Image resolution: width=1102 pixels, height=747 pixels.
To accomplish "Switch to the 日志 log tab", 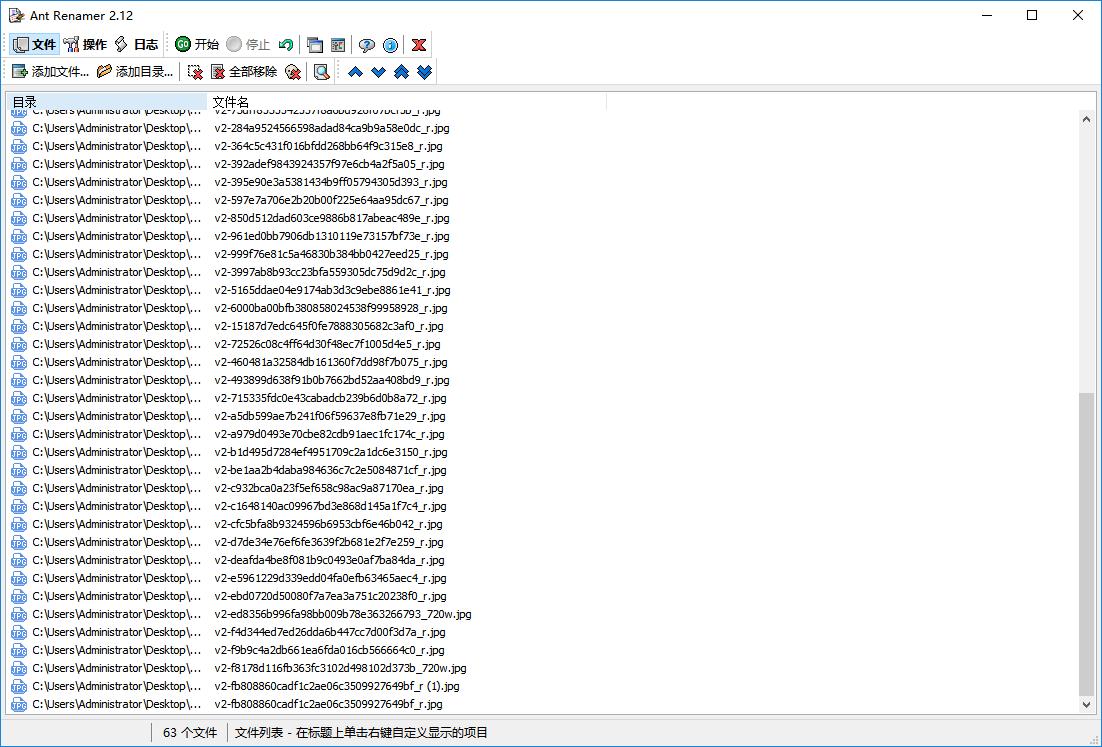I will (x=136, y=44).
